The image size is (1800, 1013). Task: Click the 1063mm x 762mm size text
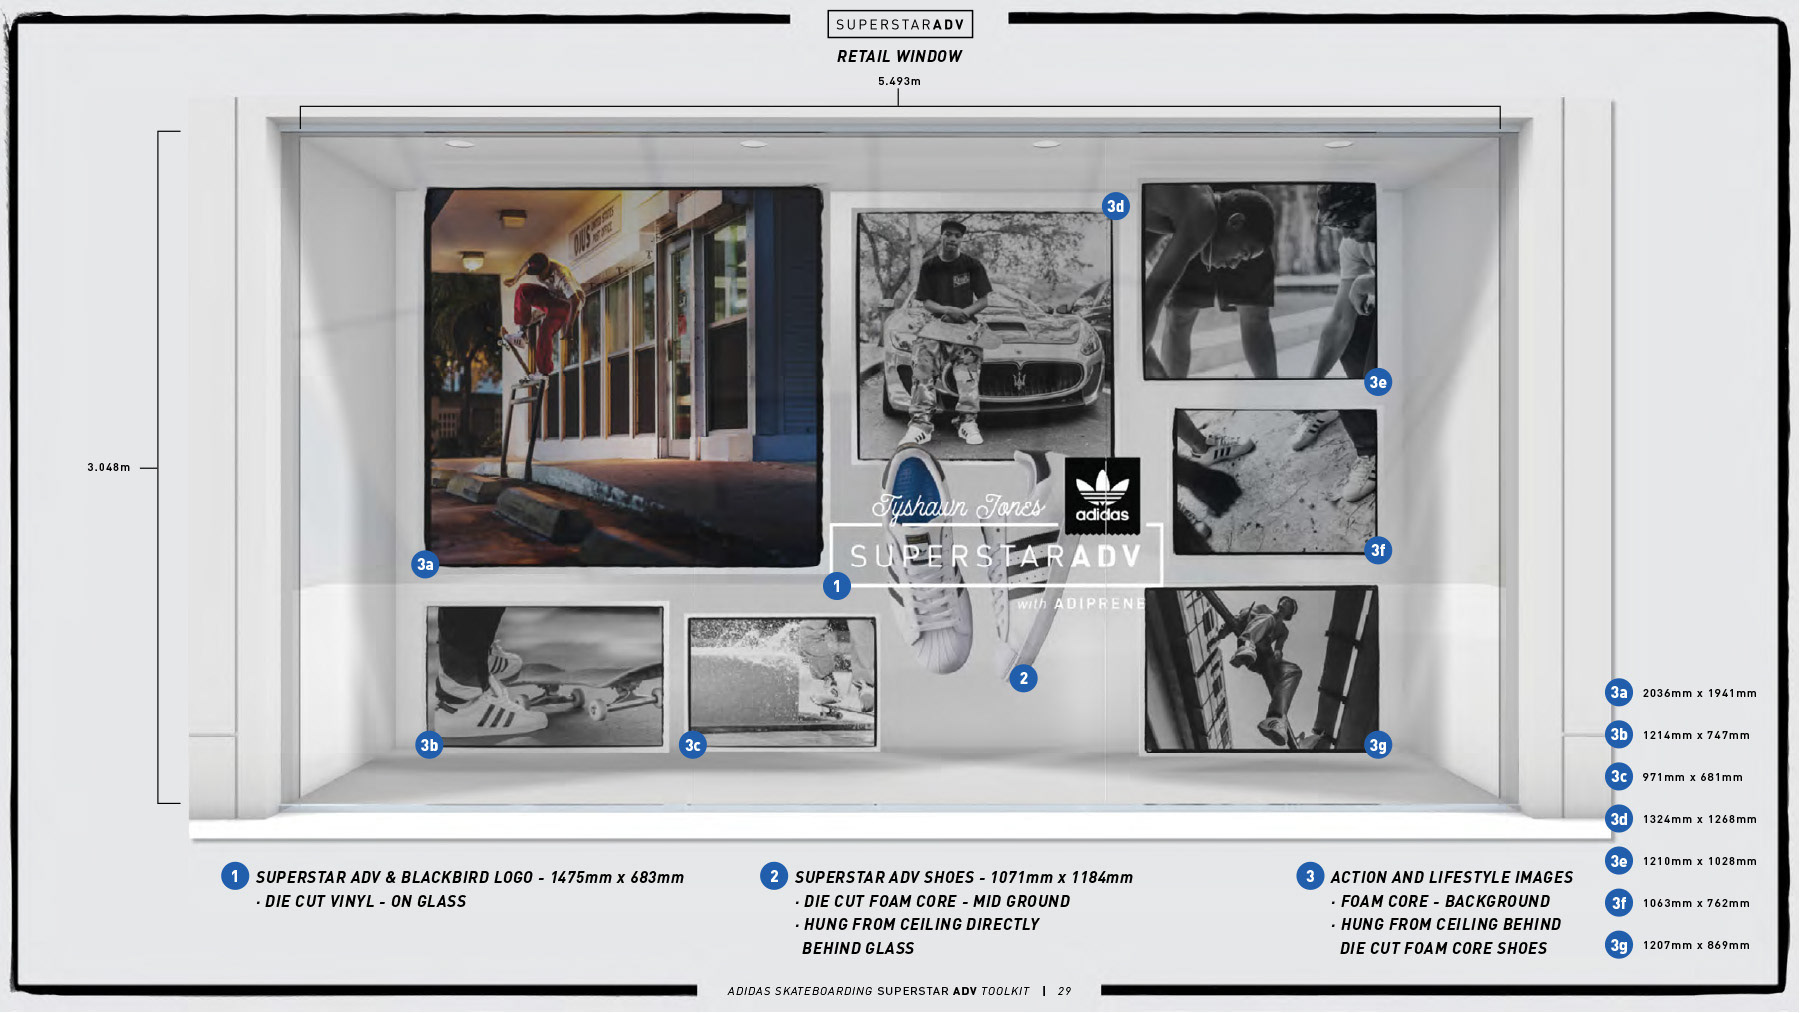pos(1696,903)
